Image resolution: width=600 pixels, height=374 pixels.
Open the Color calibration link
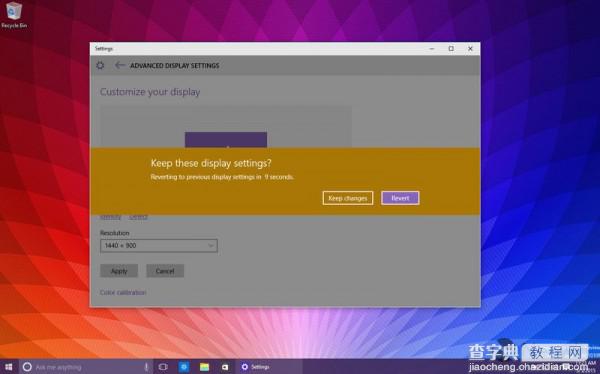tap(123, 292)
